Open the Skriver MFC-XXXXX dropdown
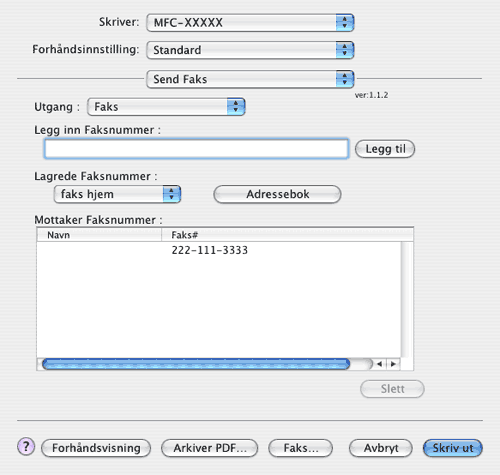This screenshot has height=475, width=500. tap(250, 23)
